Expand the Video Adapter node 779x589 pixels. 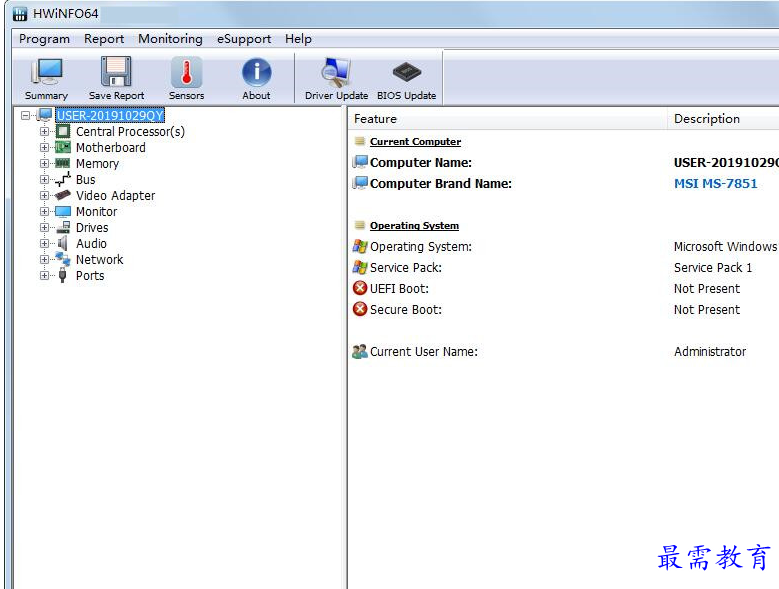pyautogui.click(x=44, y=196)
